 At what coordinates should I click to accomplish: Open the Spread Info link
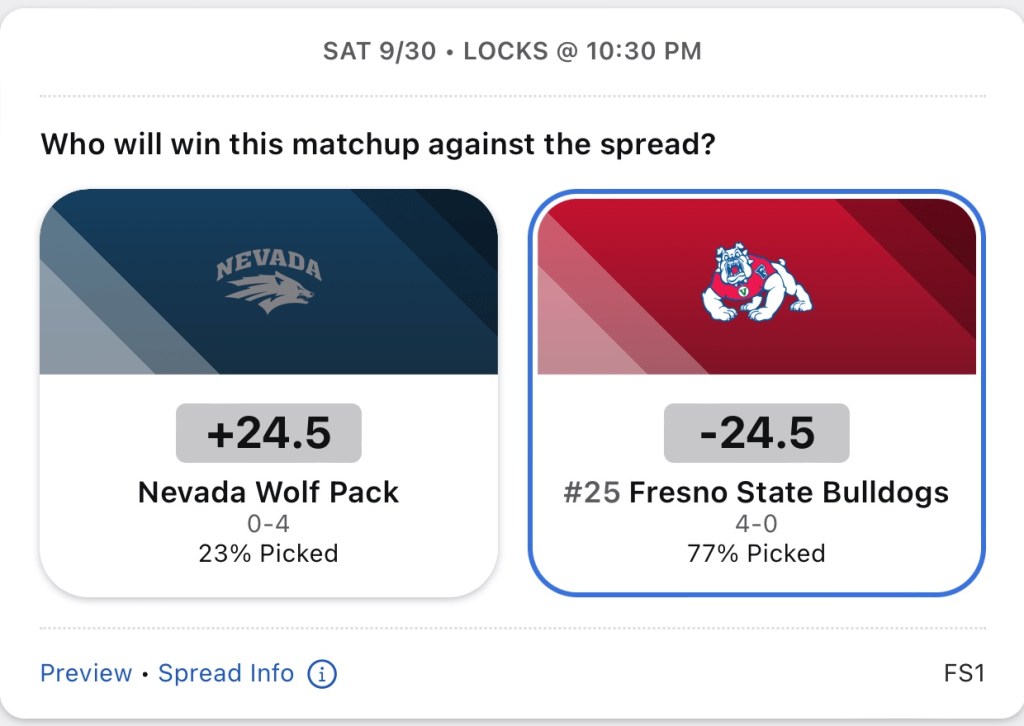[226, 674]
